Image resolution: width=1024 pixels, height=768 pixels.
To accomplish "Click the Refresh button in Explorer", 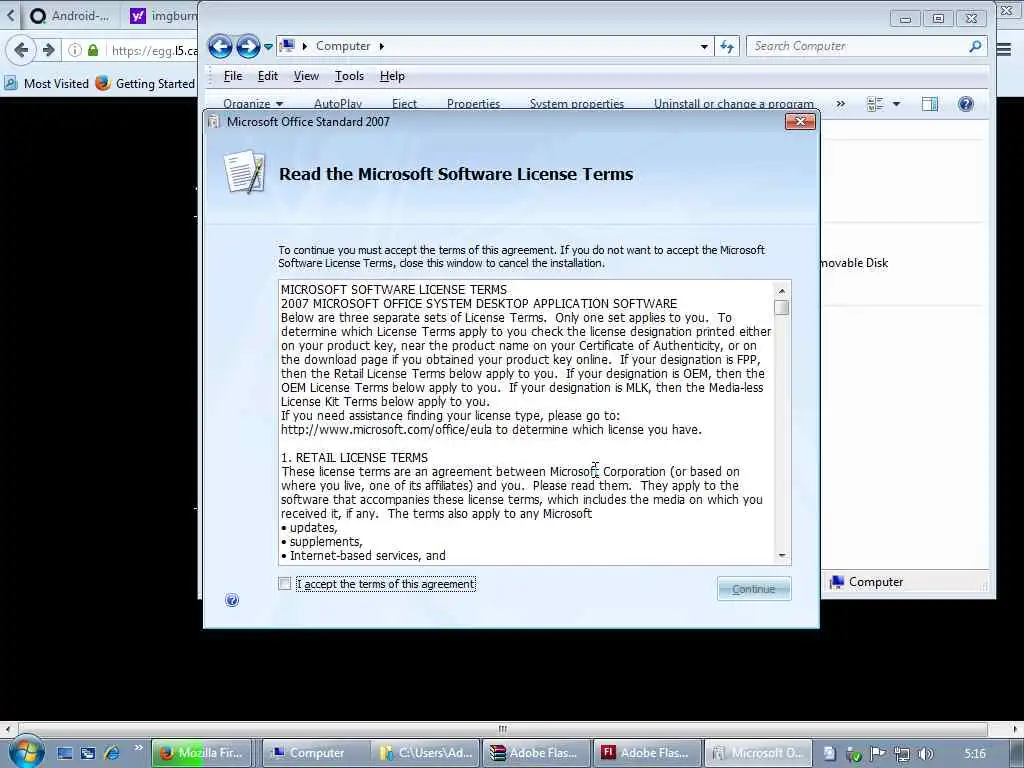I will [727, 46].
